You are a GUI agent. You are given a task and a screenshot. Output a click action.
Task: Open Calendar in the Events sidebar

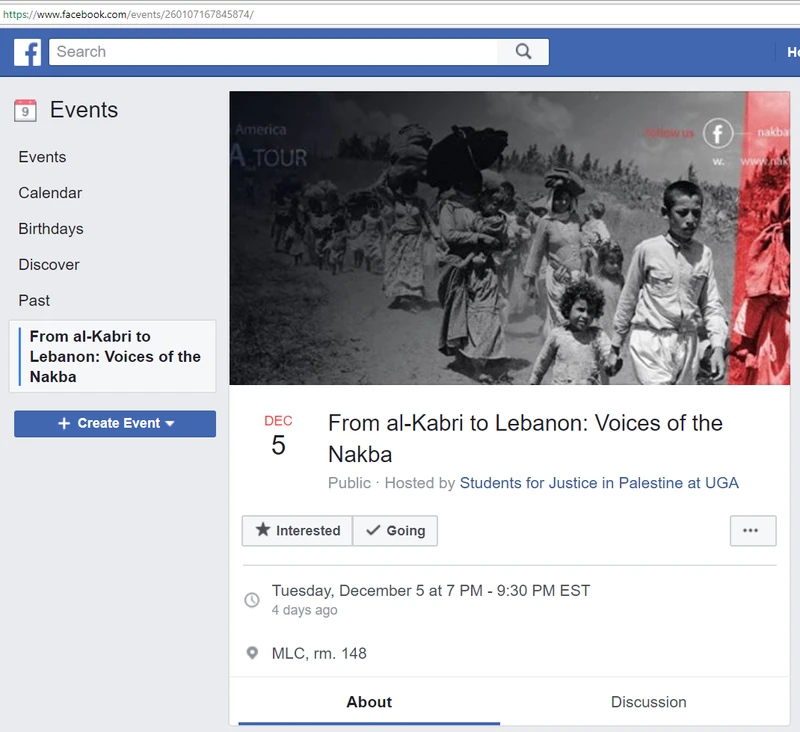pyautogui.click(x=50, y=193)
